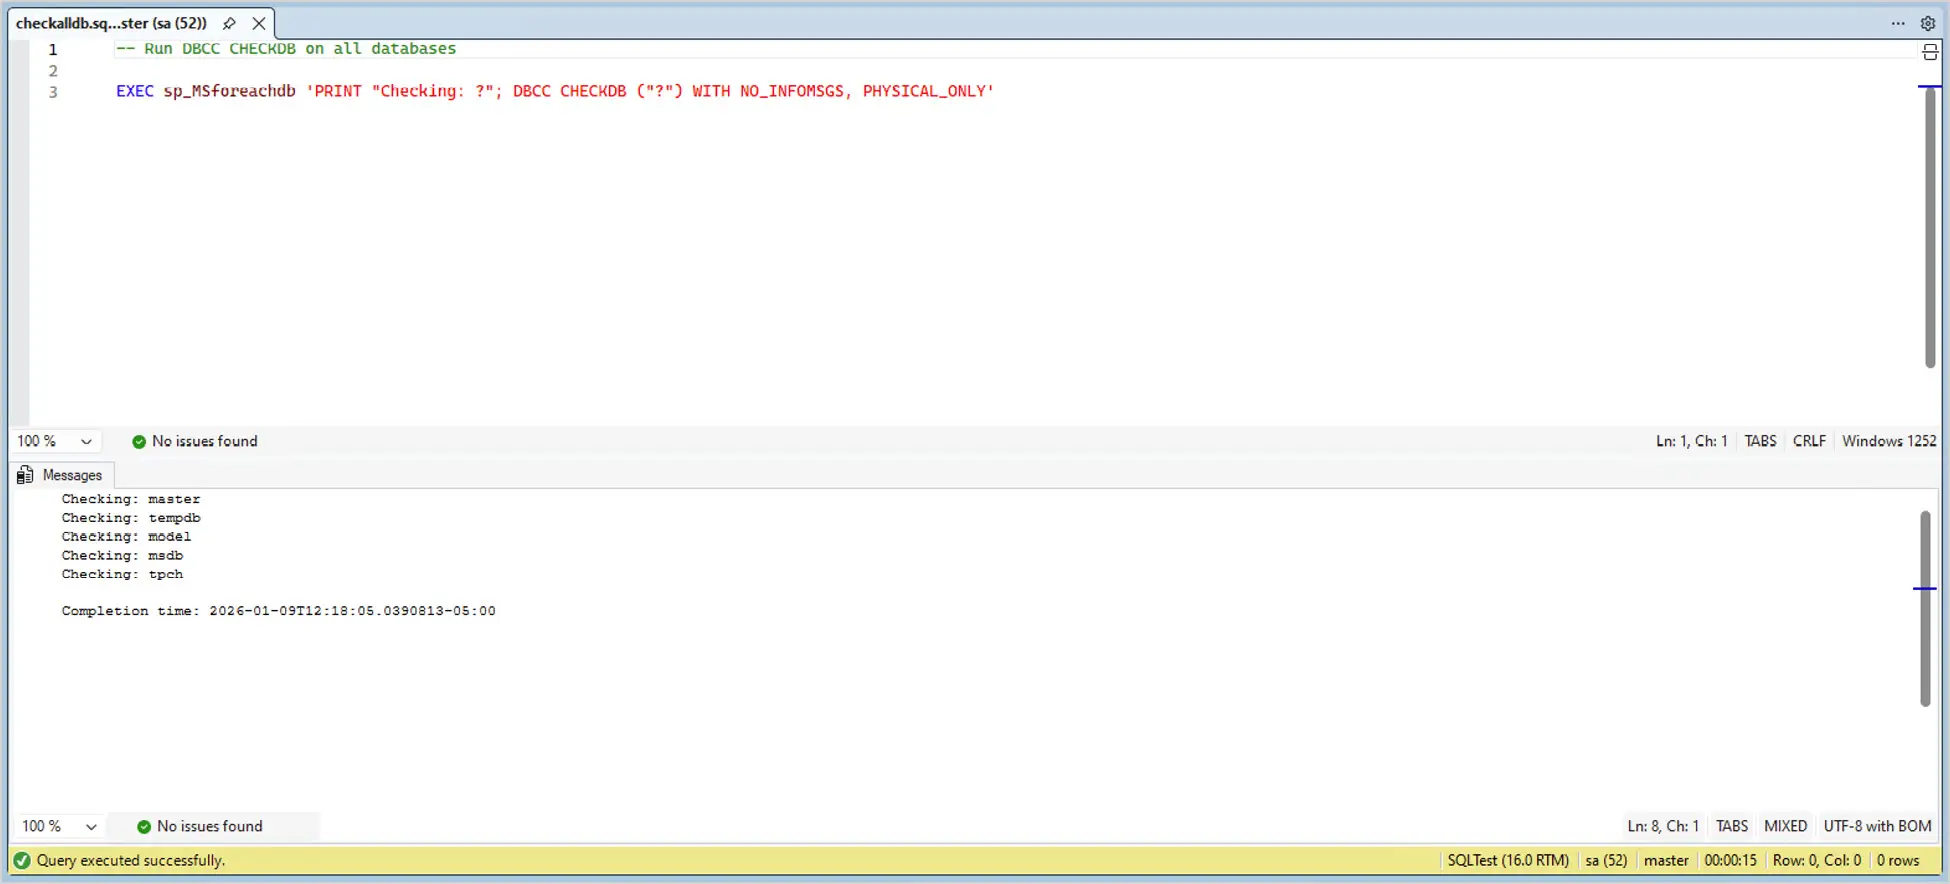1950x884 pixels.
Task: Open the editor zoom 100 % dropdown
Action: click(55, 441)
